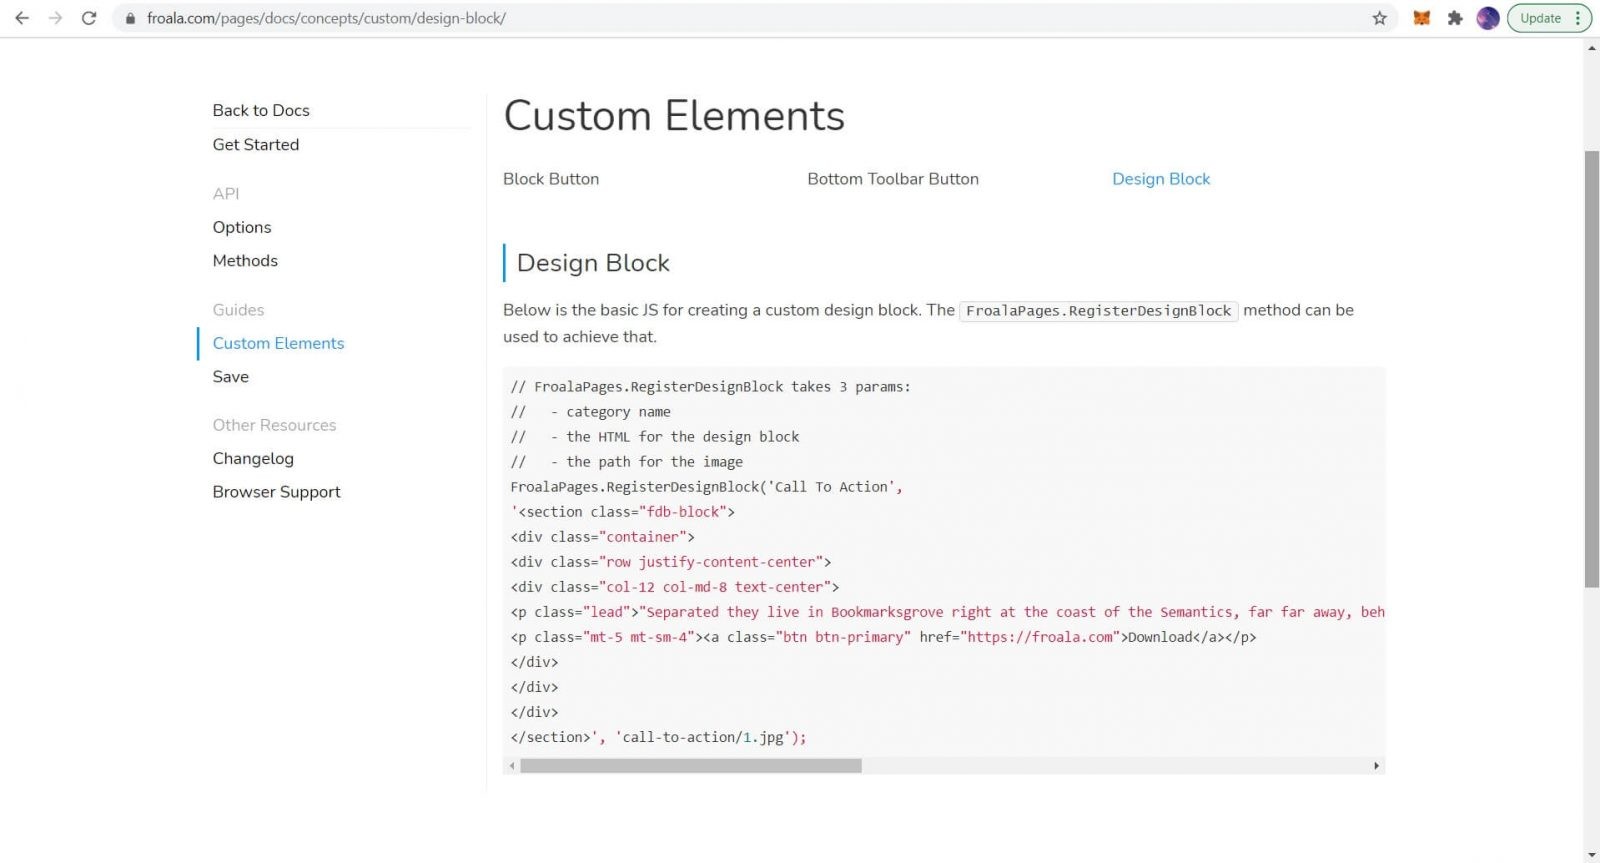Click the browser forward arrow
The height and width of the screenshot is (863, 1600).
pos(55,18)
